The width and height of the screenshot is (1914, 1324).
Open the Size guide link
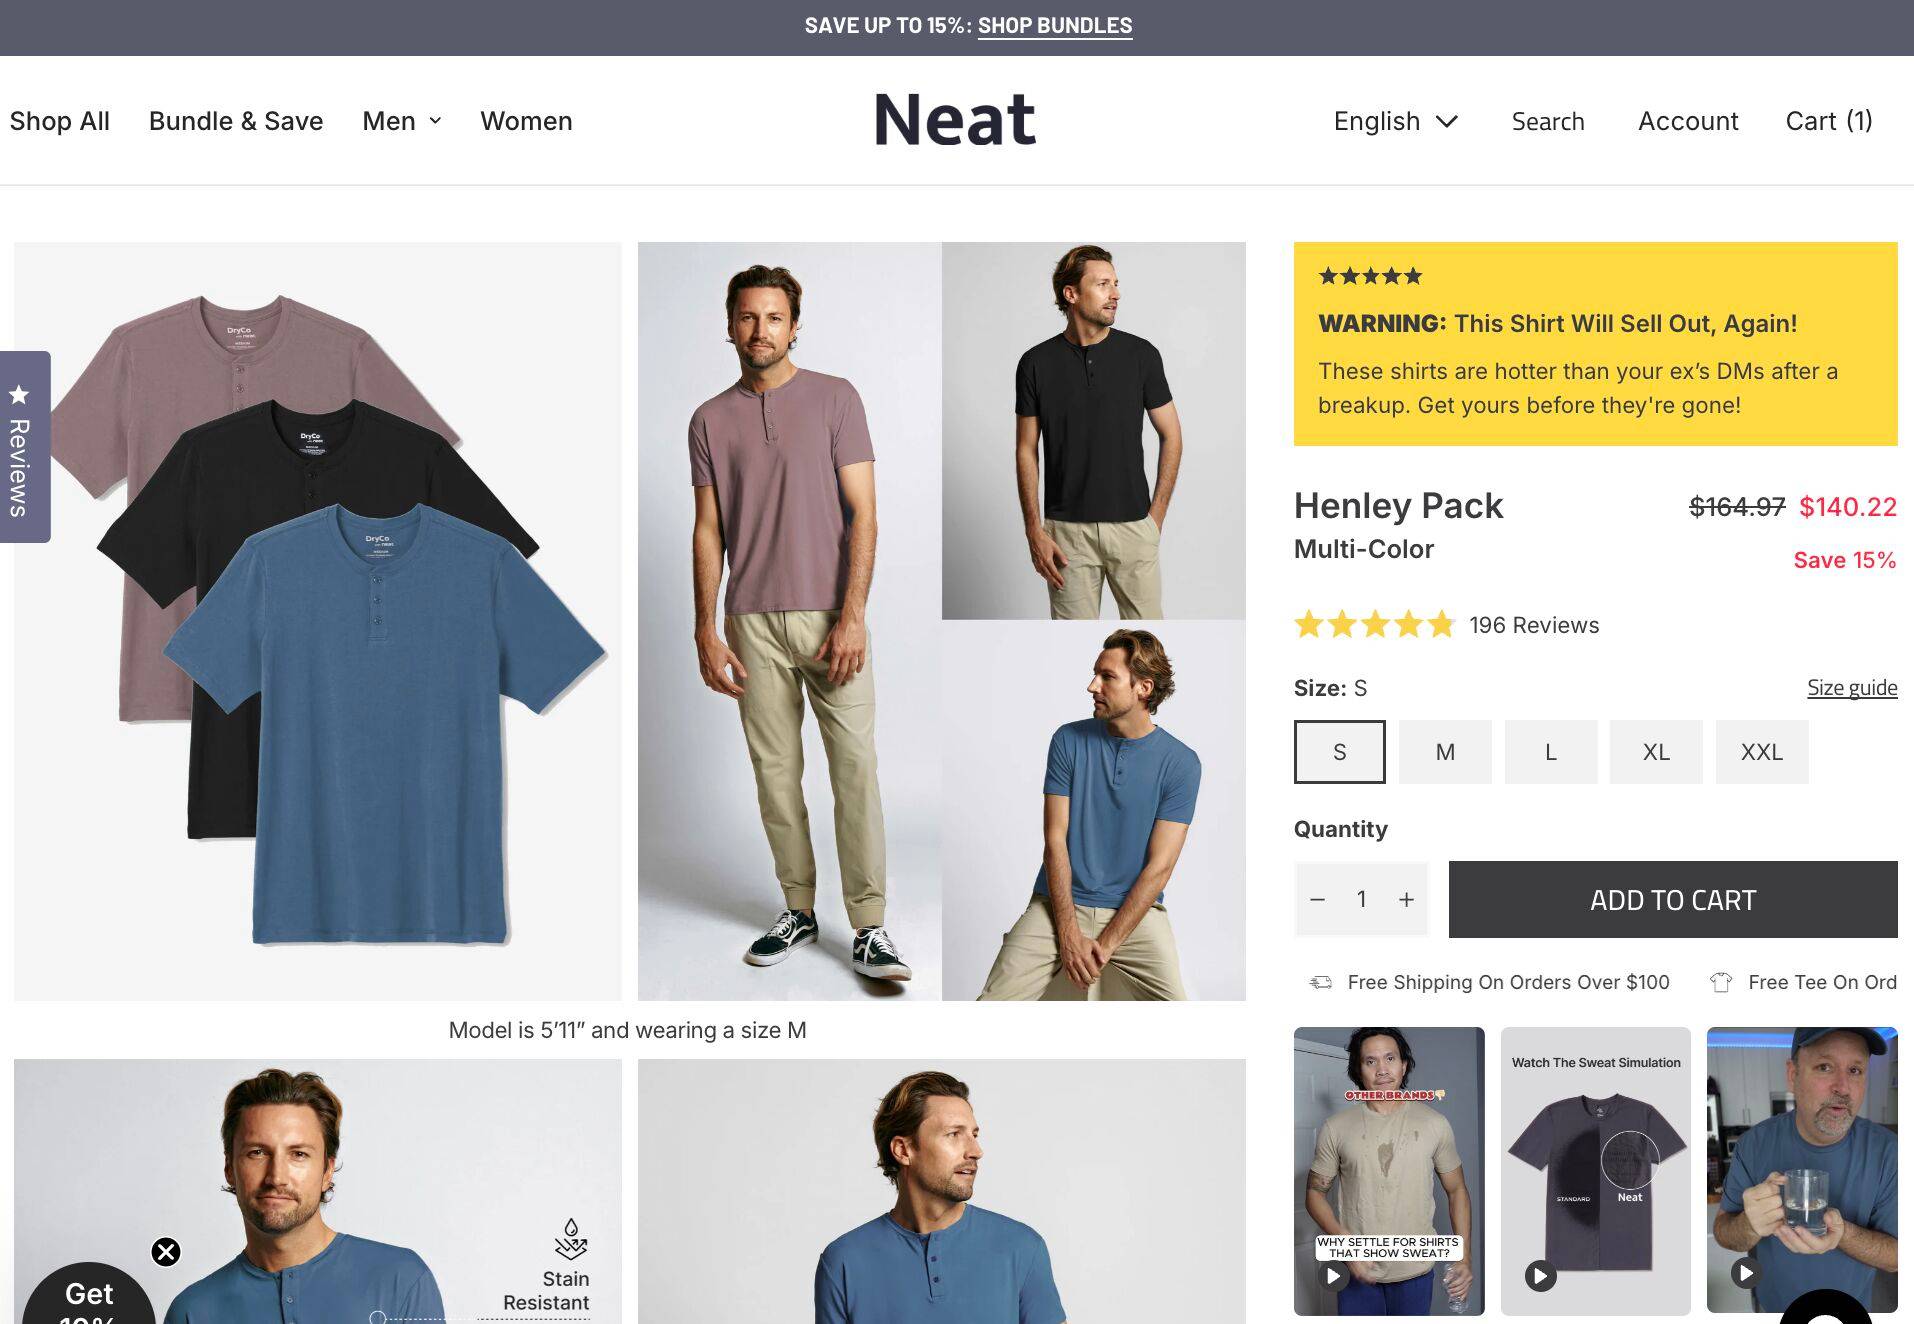(x=1851, y=688)
